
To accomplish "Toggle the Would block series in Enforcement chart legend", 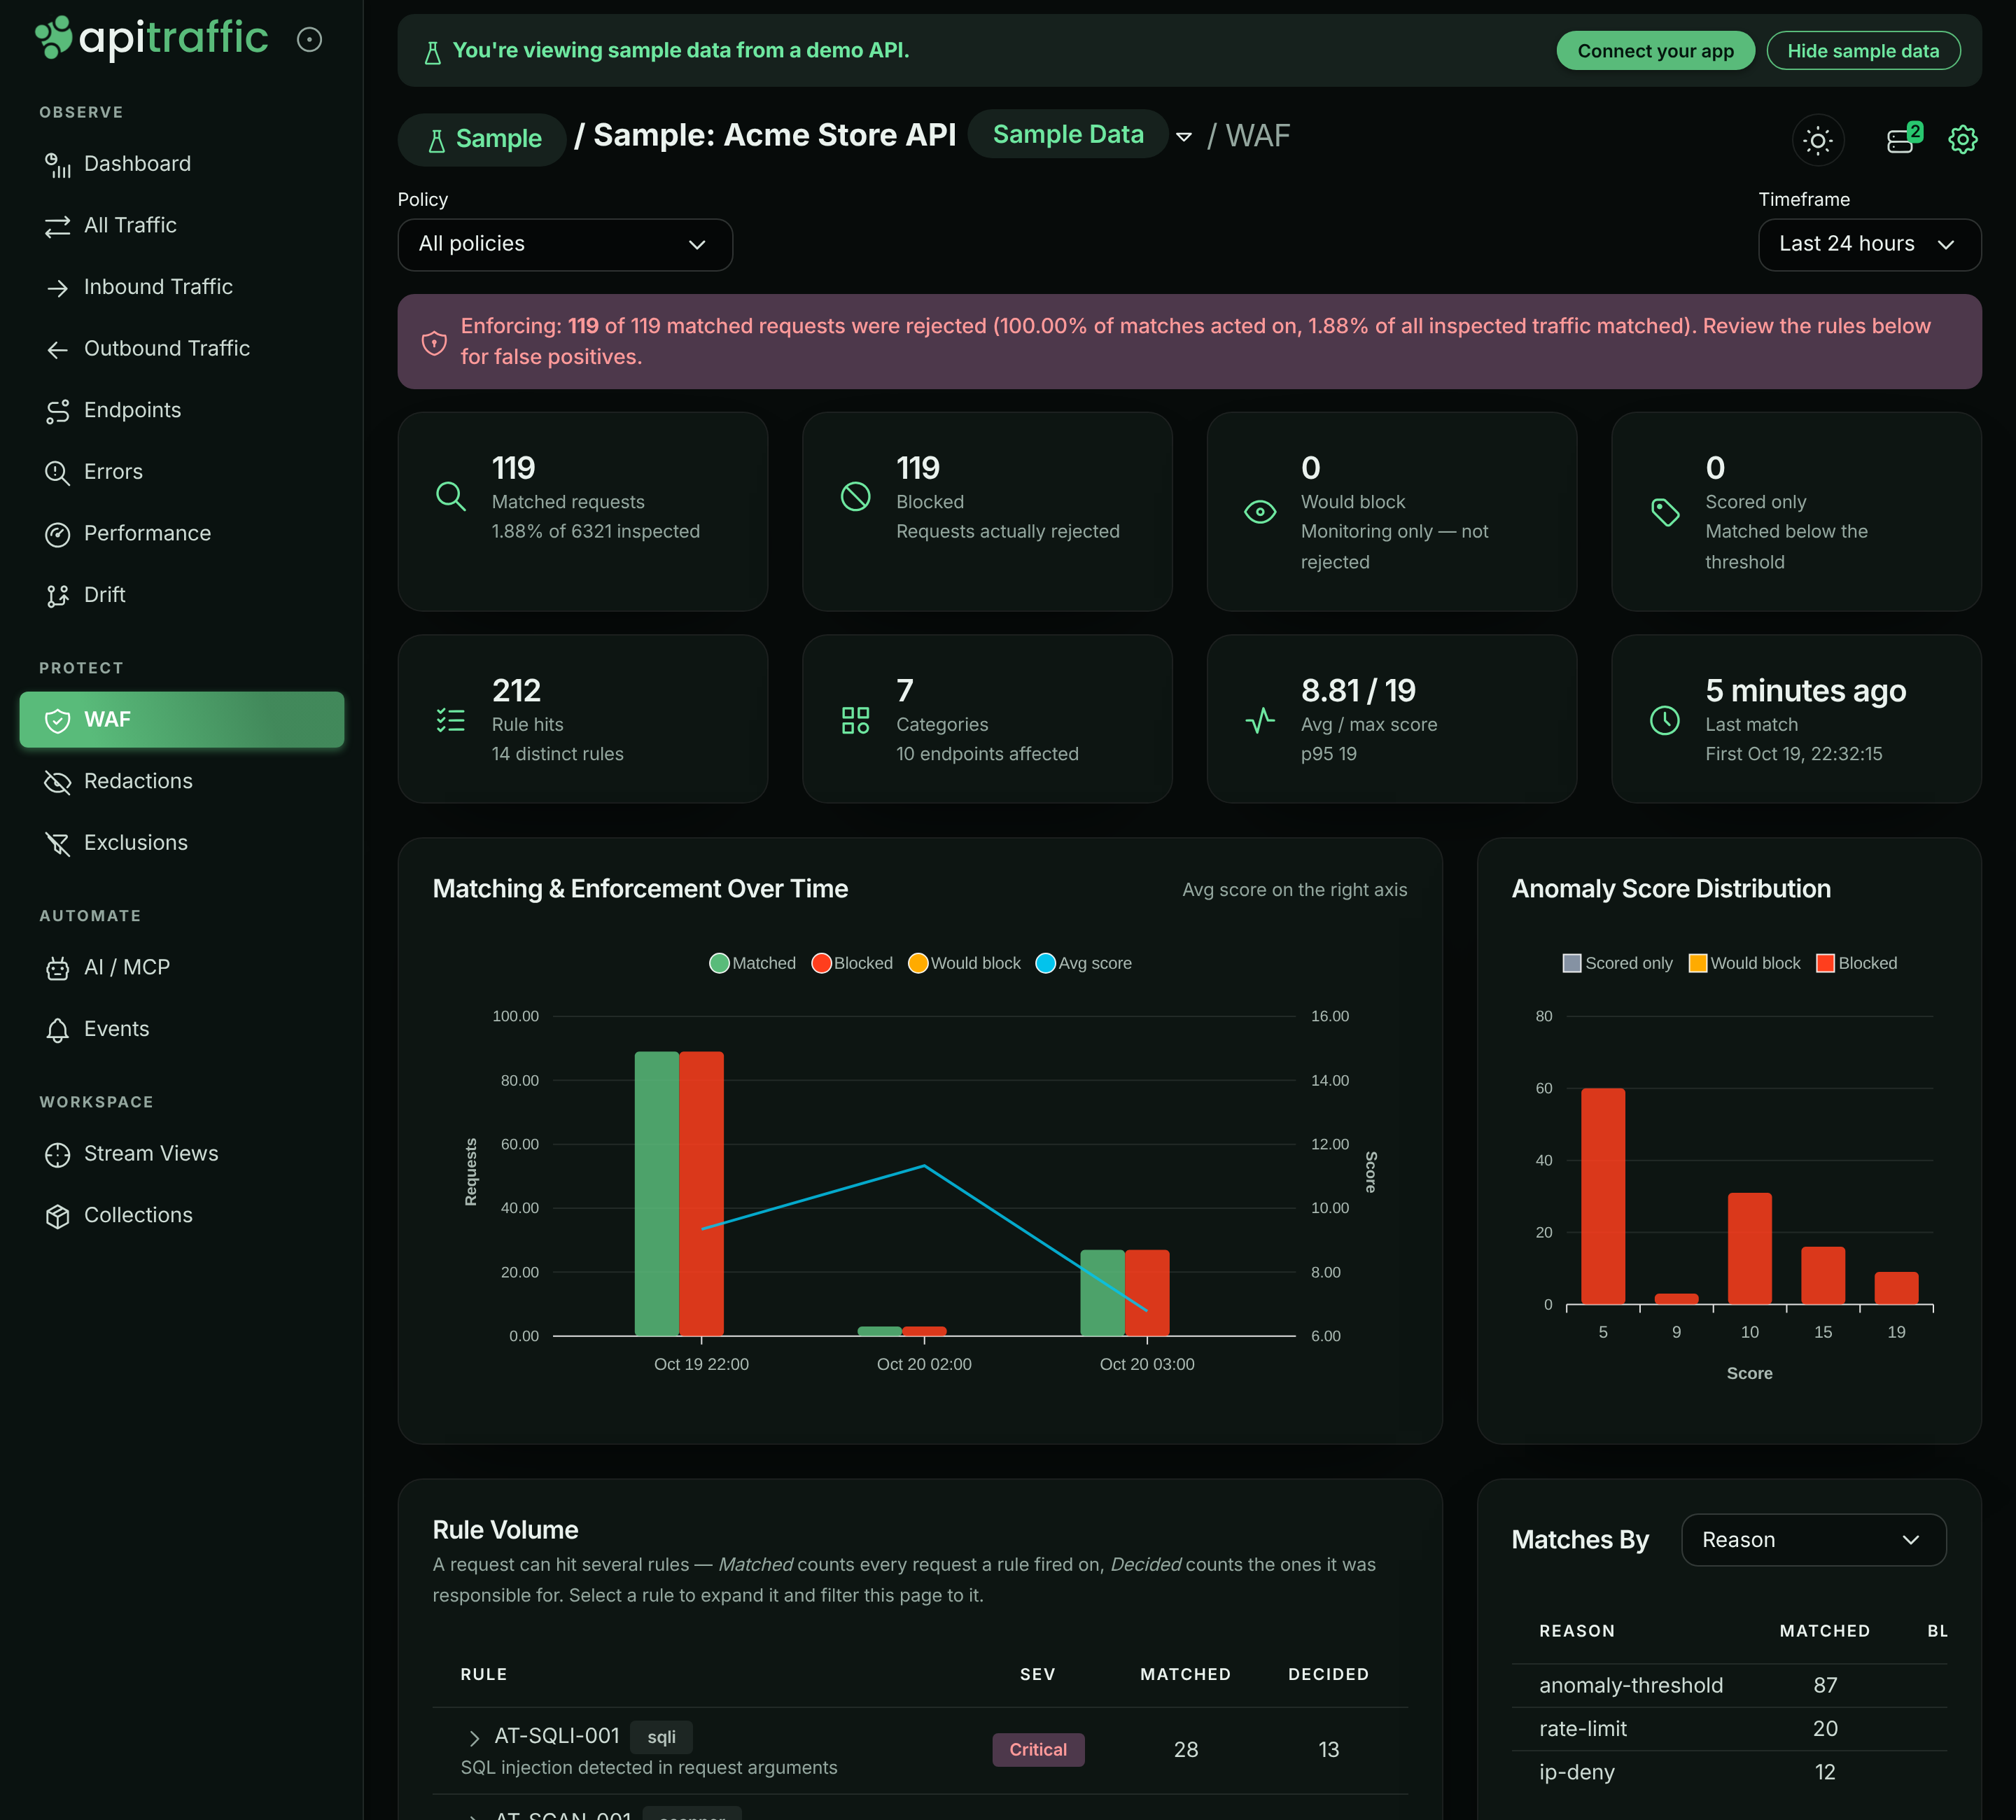I will pyautogui.click(x=964, y=963).
